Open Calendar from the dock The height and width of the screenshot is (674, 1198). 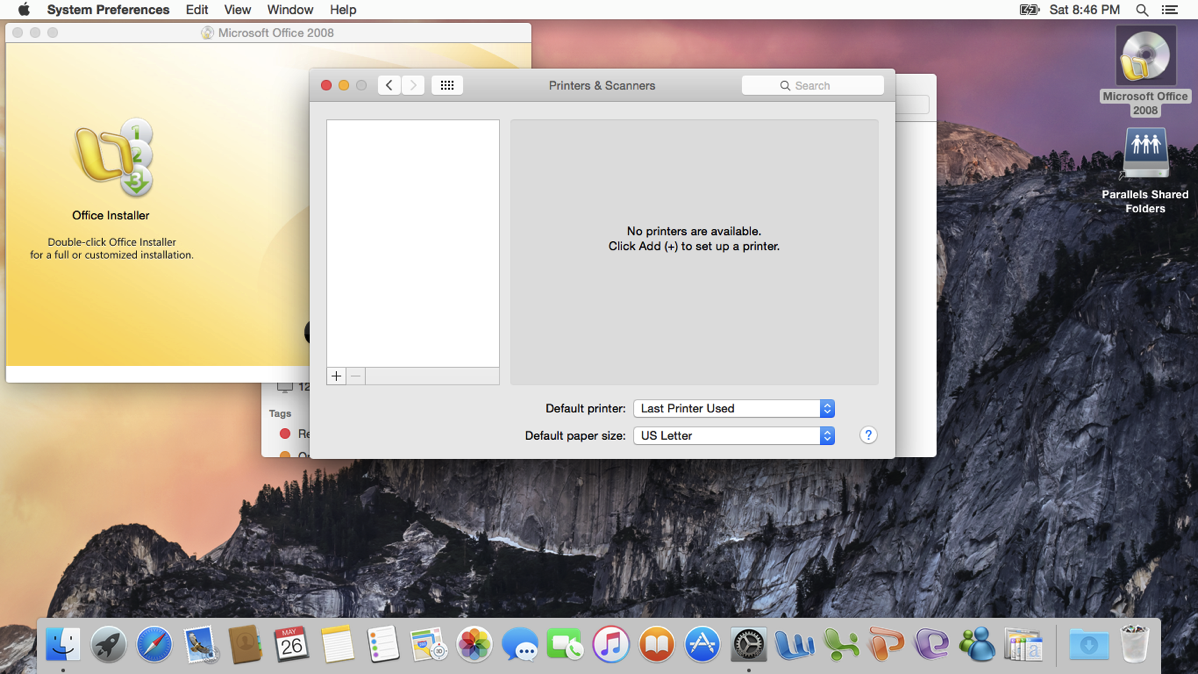[291, 644]
